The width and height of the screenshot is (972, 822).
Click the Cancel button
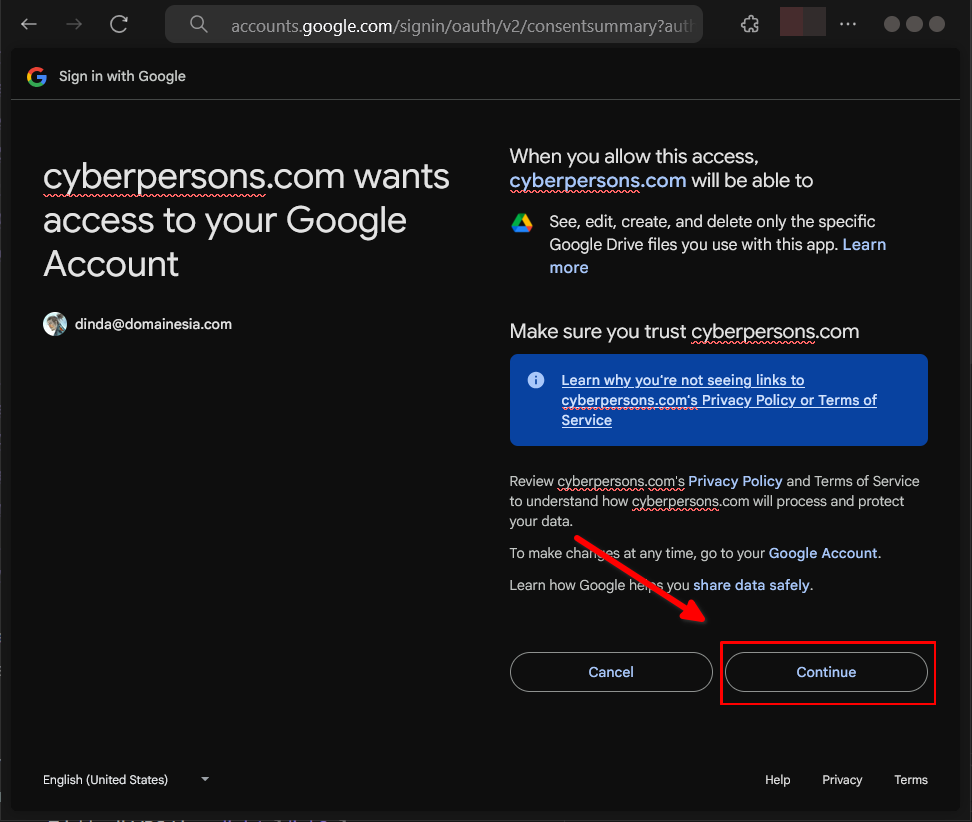(611, 672)
